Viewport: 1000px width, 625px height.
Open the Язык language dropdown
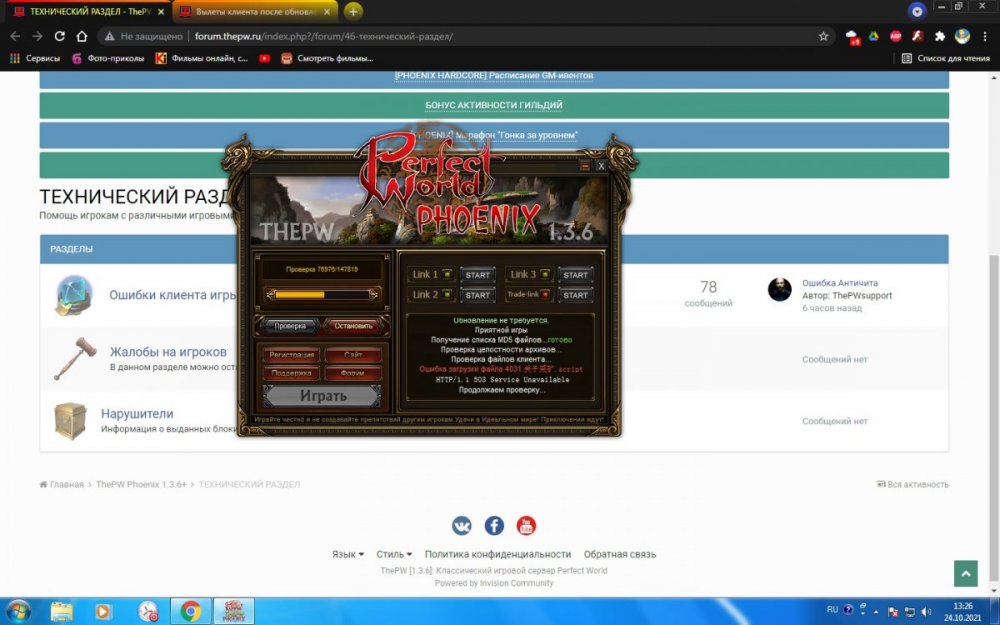click(x=348, y=554)
